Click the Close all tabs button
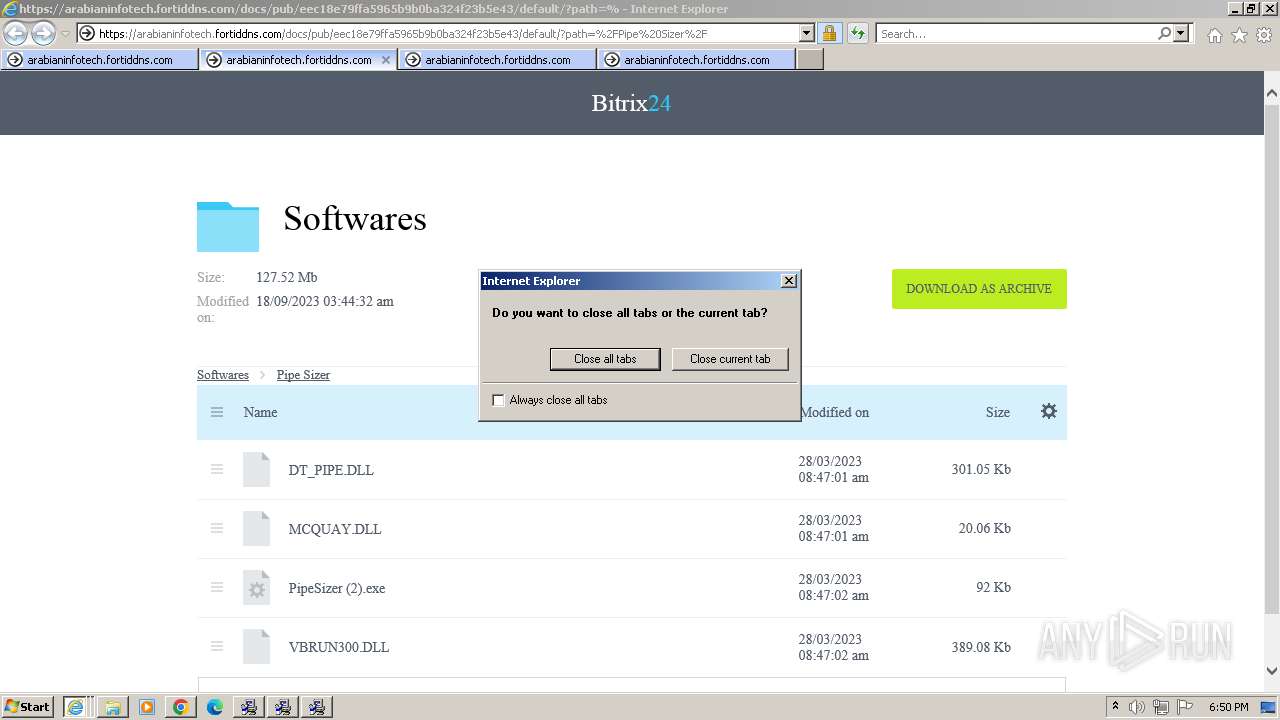 605,359
